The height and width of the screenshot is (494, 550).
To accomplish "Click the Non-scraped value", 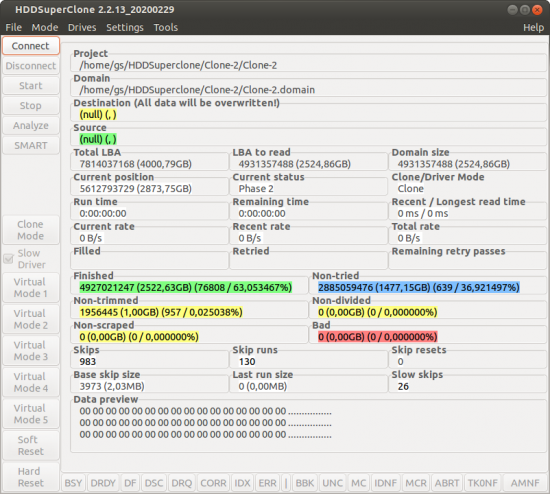I will tap(139, 337).
